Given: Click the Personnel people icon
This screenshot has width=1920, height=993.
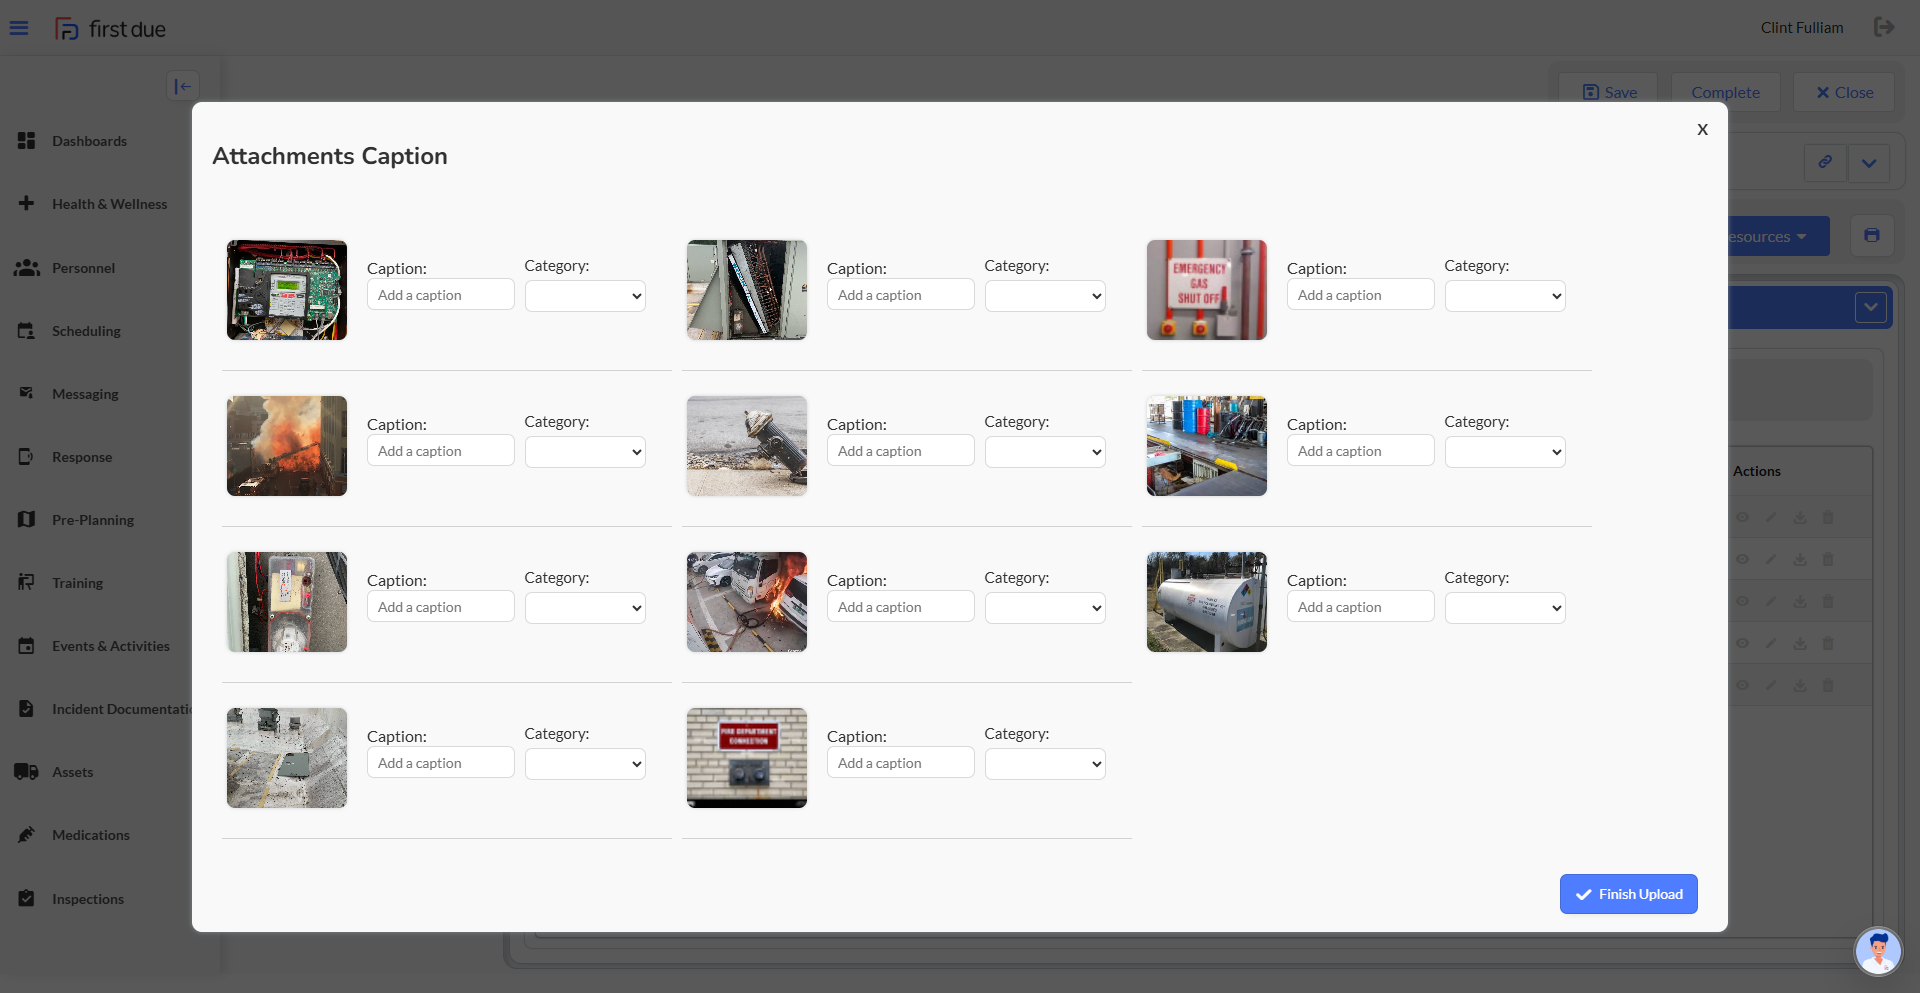Looking at the screenshot, I should (27, 268).
